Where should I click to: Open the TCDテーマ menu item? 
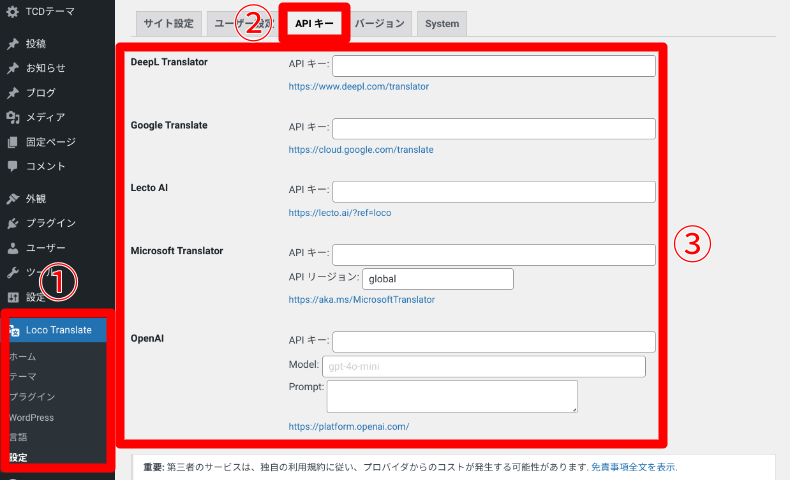click(50, 12)
